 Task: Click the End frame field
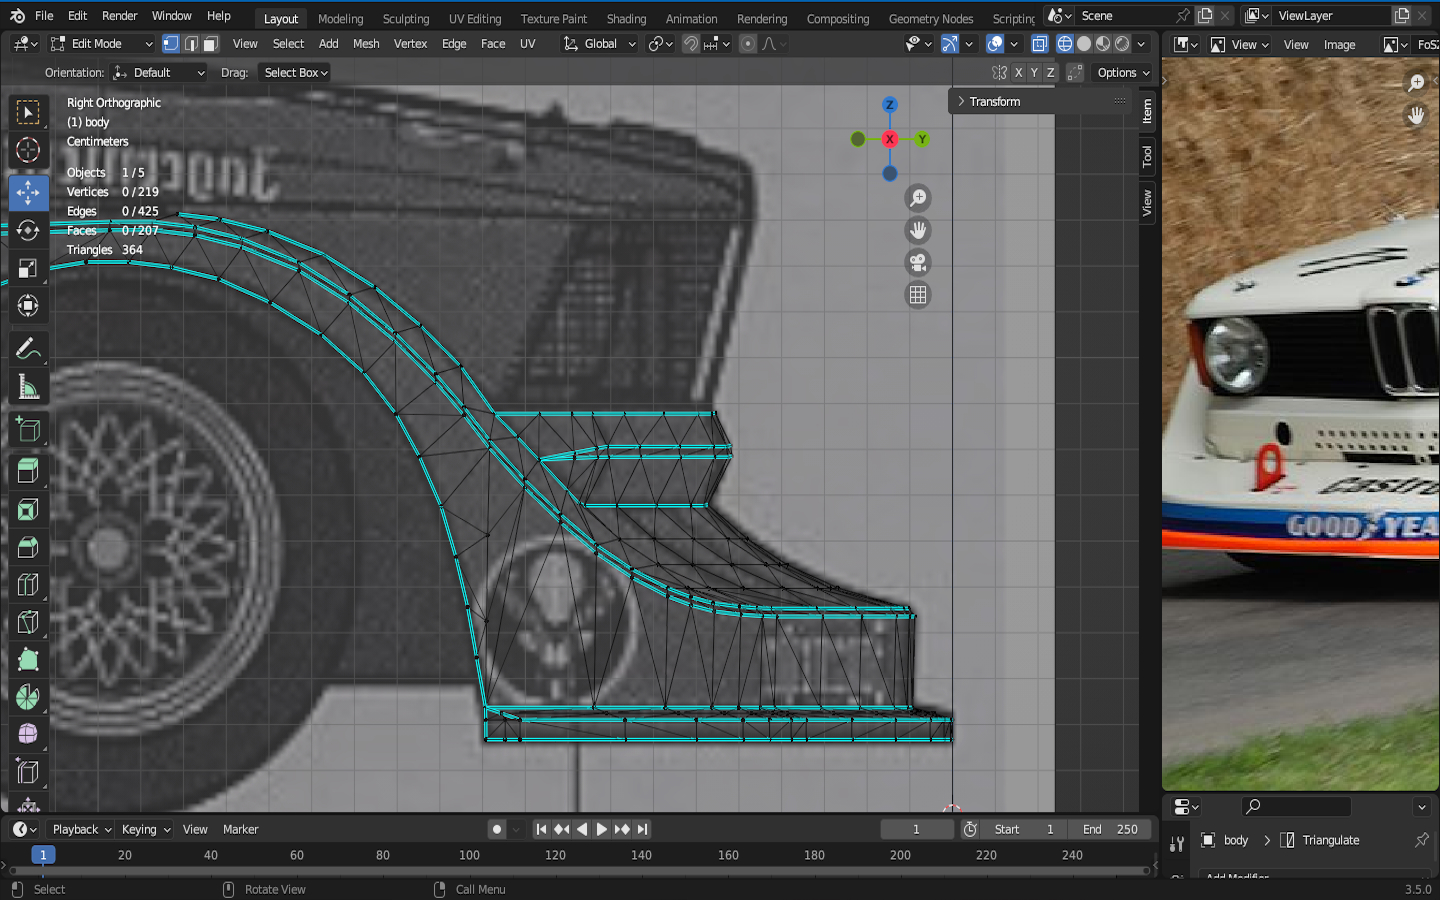pos(1109,829)
